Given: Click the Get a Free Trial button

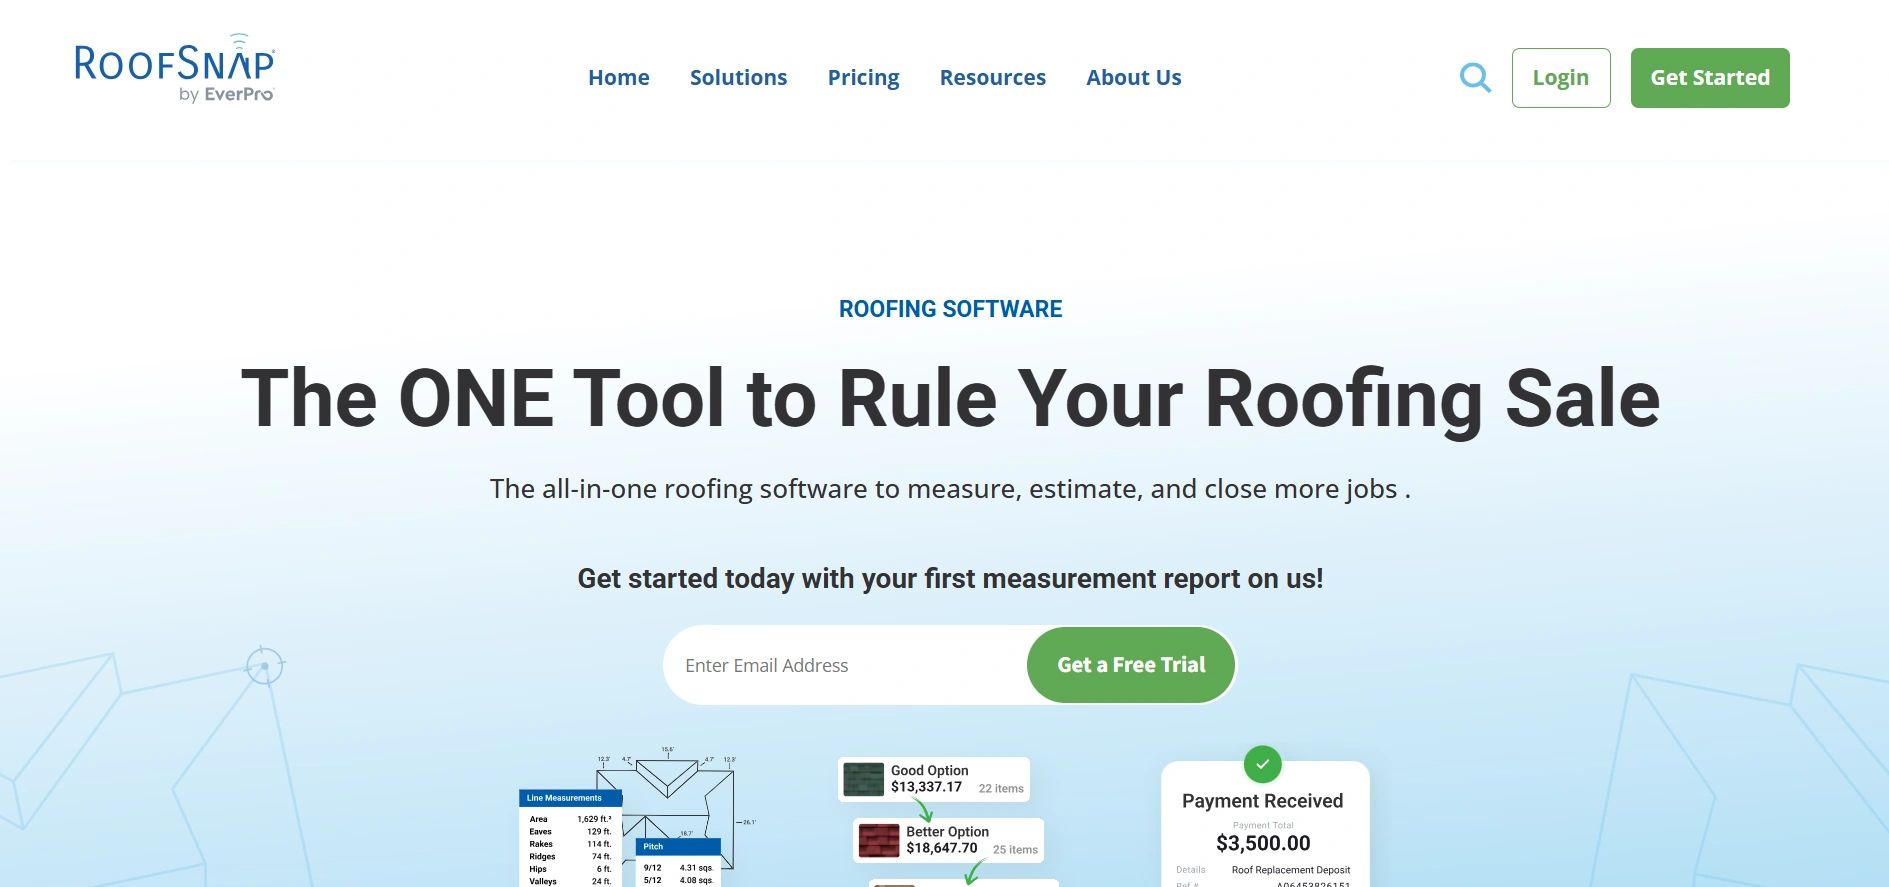Looking at the screenshot, I should pos(1131,665).
